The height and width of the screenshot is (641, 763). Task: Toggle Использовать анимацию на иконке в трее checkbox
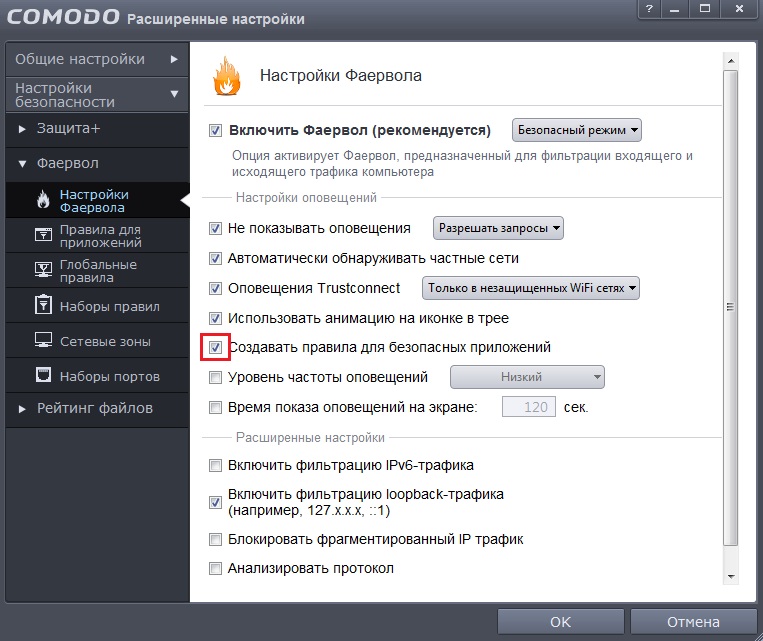pyautogui.click(x=215, y=318)
